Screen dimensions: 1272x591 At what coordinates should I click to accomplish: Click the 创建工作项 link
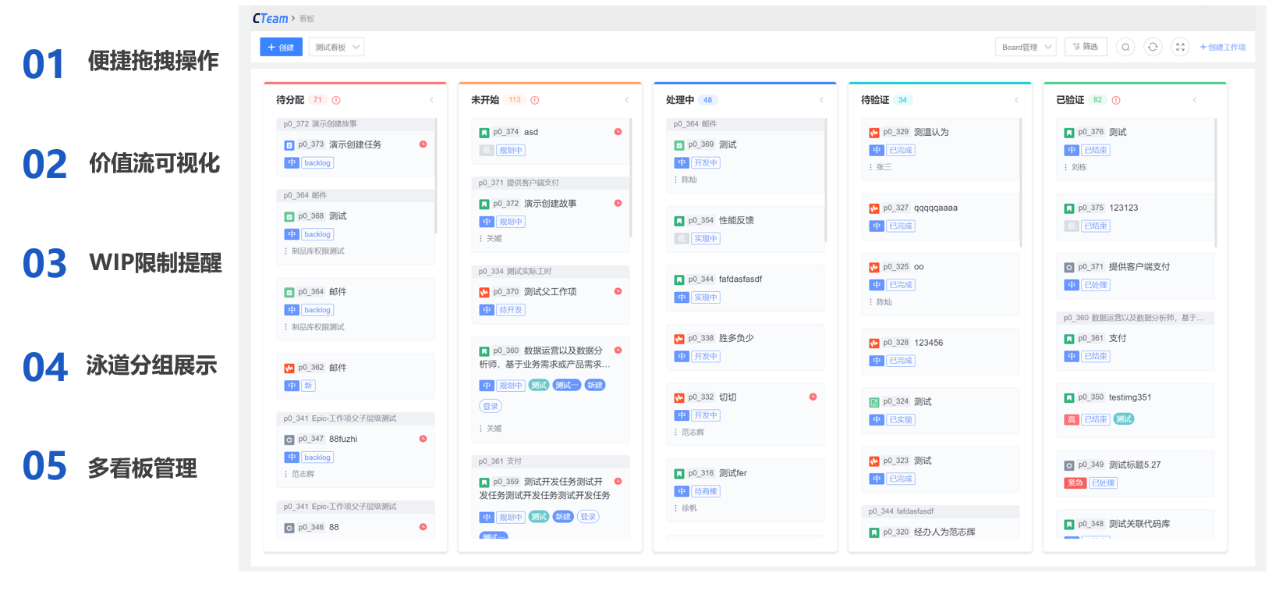click(1223, 47)
